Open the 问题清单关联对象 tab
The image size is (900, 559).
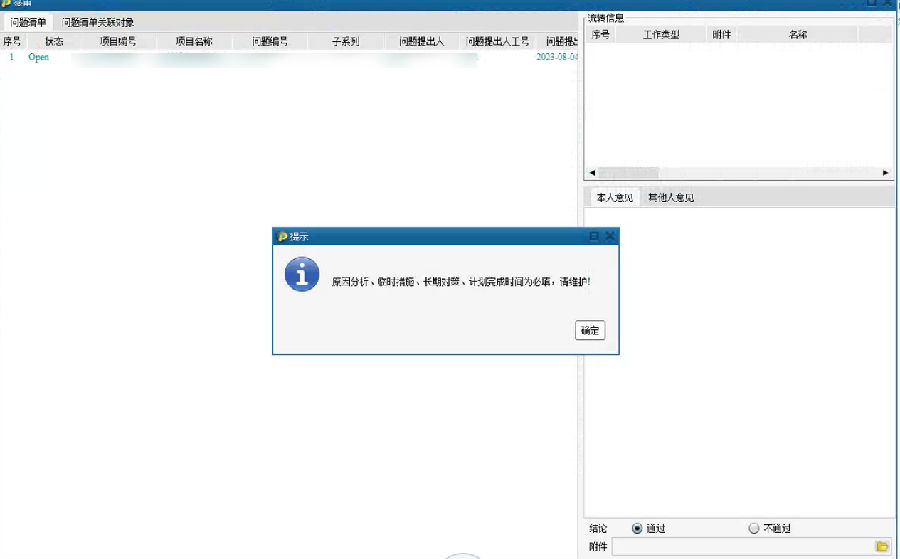98,22
